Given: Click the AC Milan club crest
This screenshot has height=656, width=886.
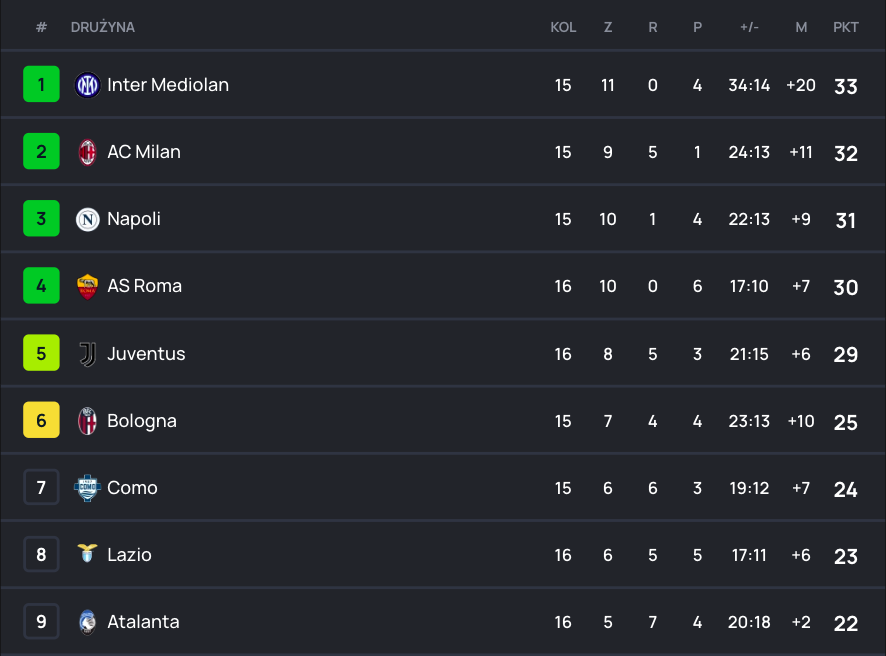Looking at the screenshot, I should 87,152.
